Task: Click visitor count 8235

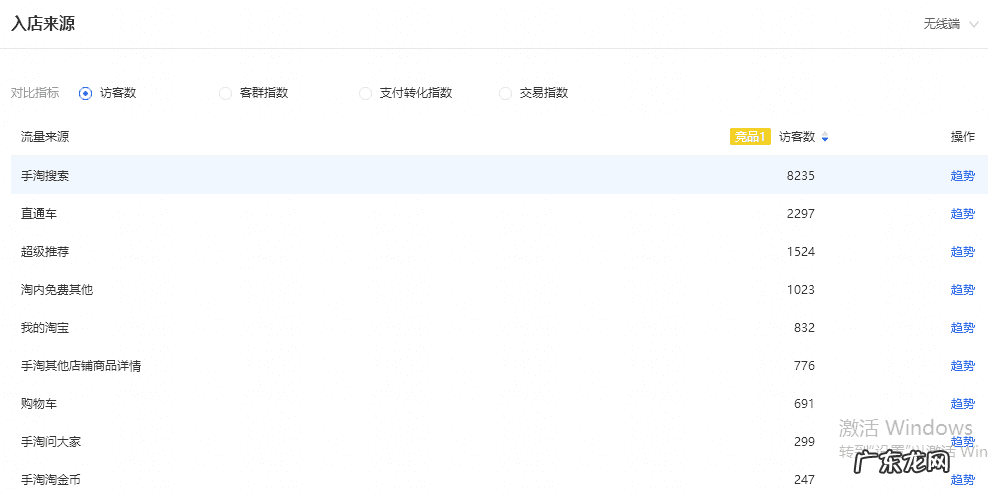Action: click(x=800, y=176)
